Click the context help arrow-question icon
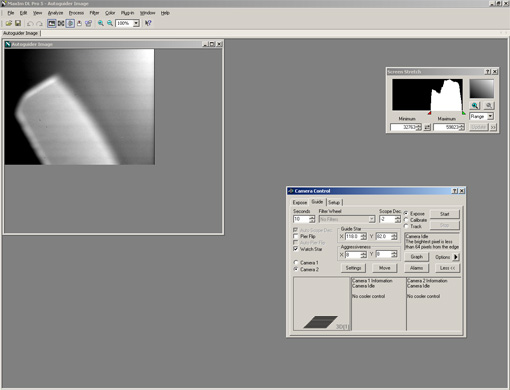Screen dimensions: 510x390 pos(148,23)
